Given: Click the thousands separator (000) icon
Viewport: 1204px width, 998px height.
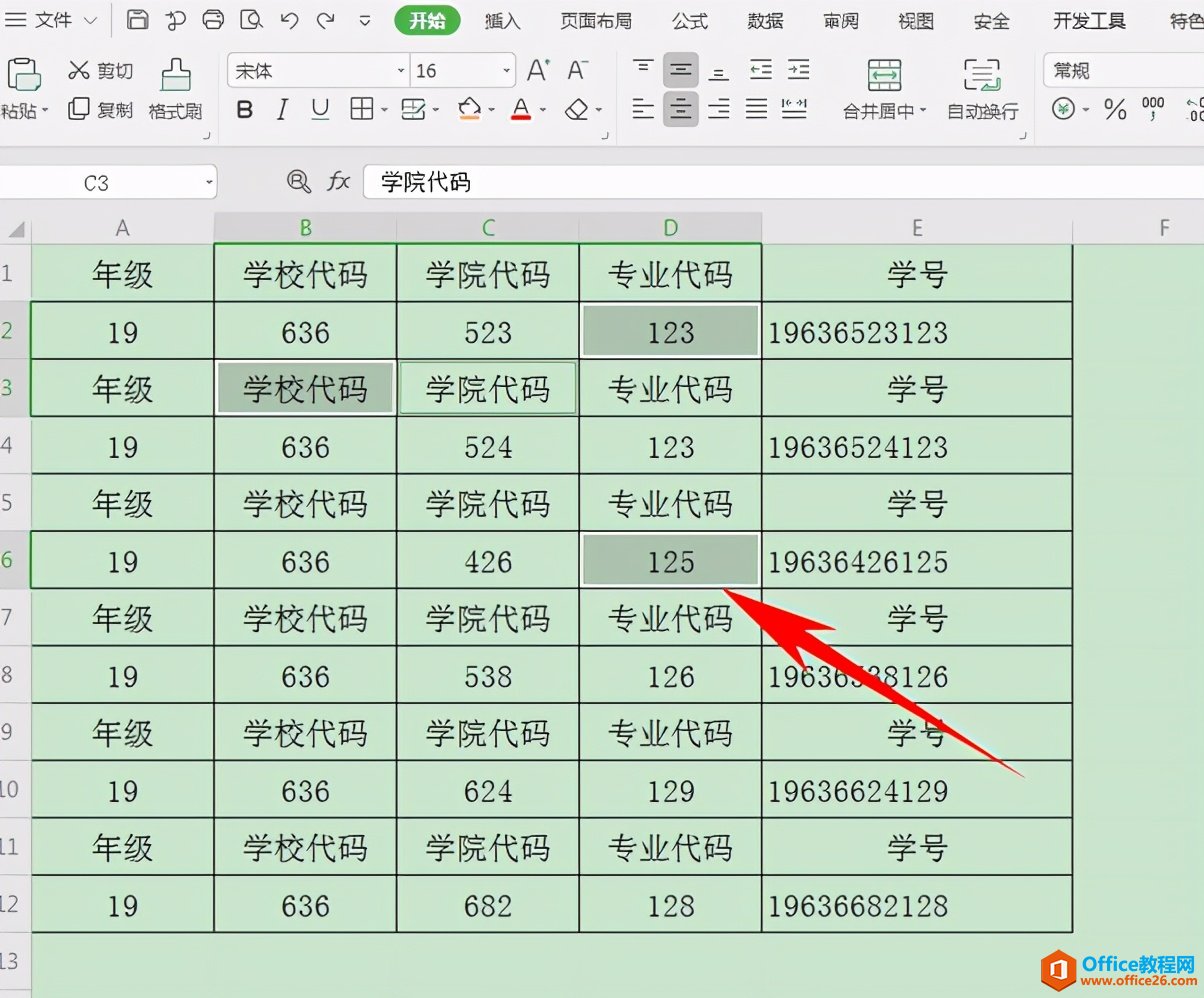Looking at the screenshot, I should pyautogui.click(x=1153, y=109).
